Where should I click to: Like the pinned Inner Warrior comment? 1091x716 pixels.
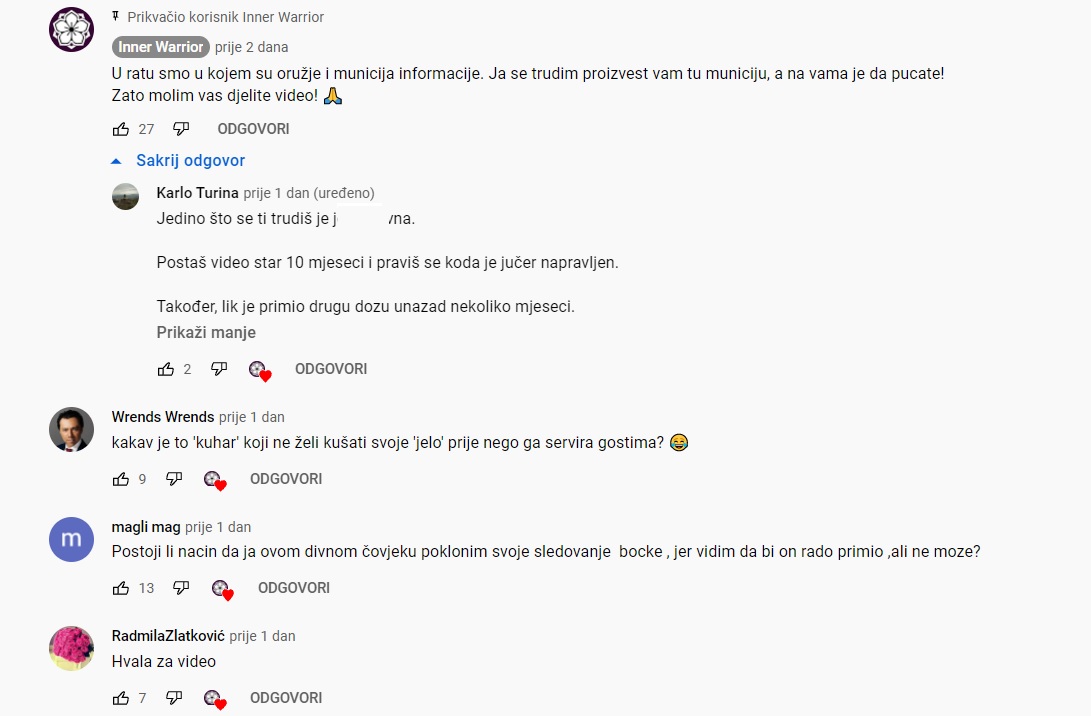coord(121,129)
